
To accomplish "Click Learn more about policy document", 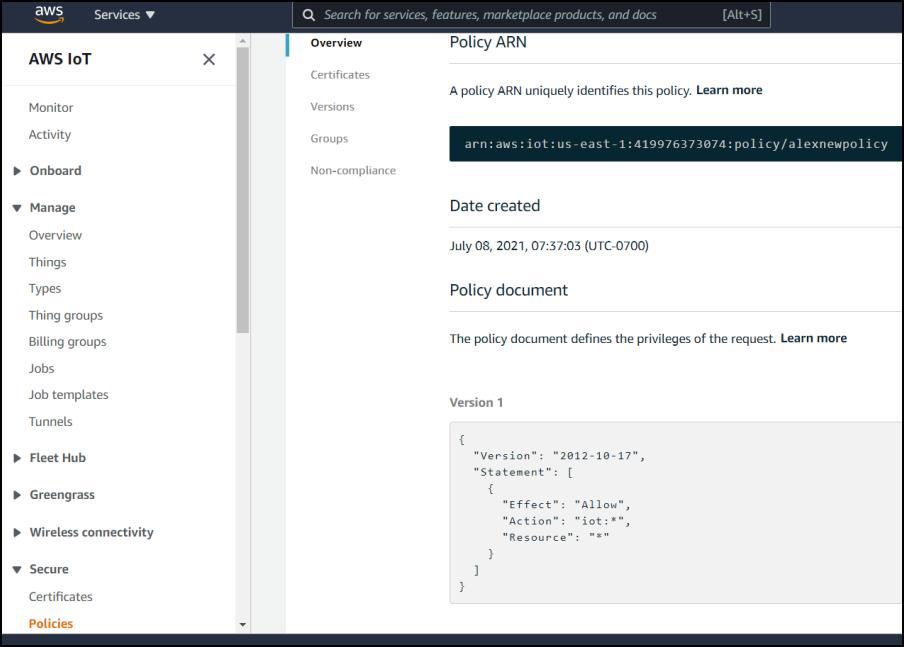I will 813,338.
